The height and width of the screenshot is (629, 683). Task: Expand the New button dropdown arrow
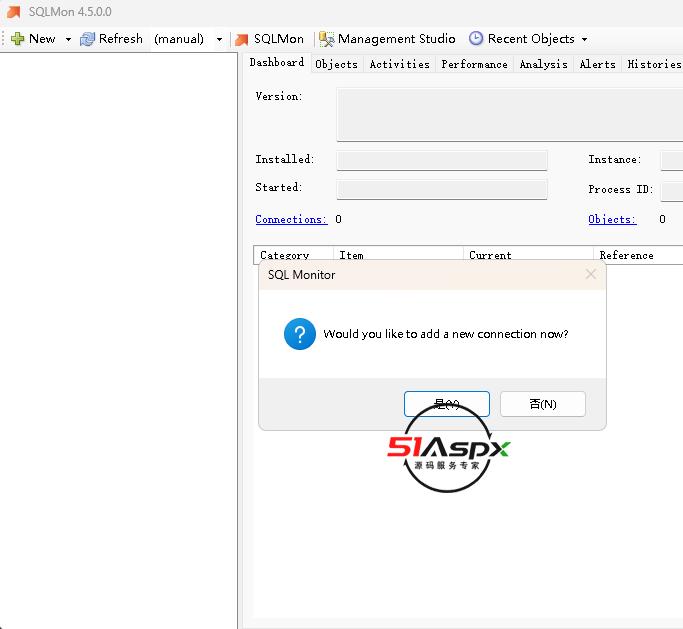[68, 40]
